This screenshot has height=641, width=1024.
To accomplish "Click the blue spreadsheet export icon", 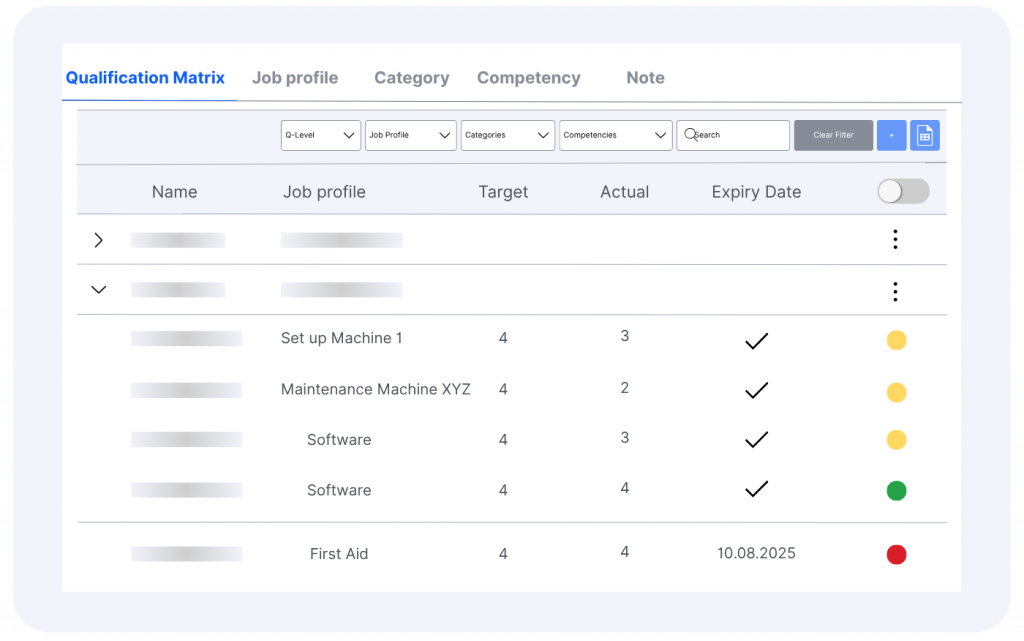I will (924, 136).
